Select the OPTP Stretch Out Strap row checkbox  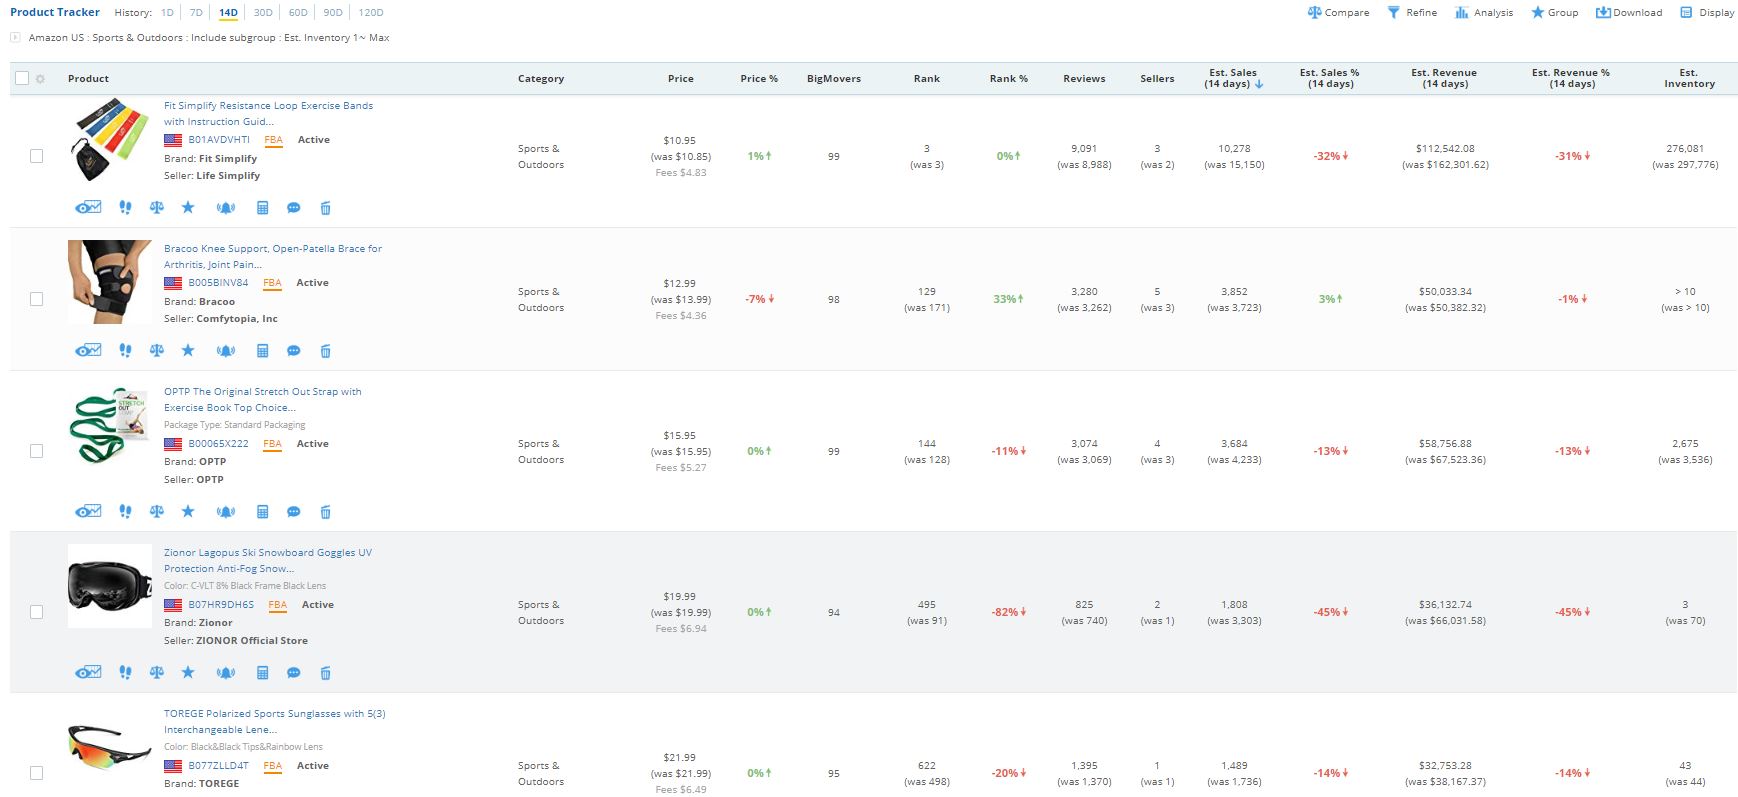[37, 451]
